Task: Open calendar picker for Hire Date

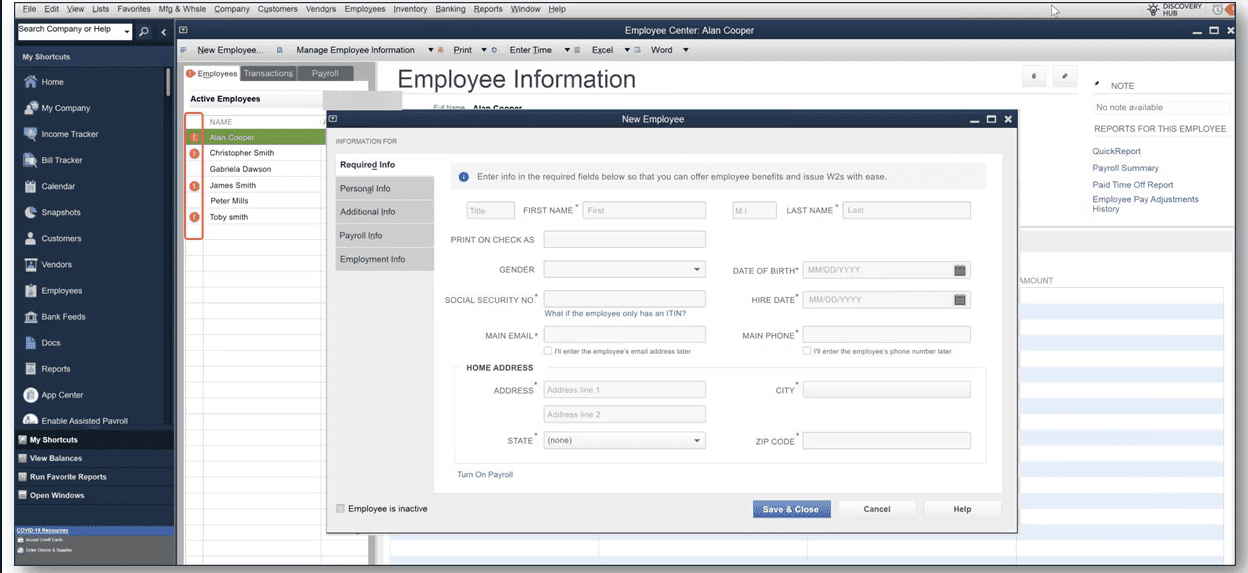Action: click(960, 299)
